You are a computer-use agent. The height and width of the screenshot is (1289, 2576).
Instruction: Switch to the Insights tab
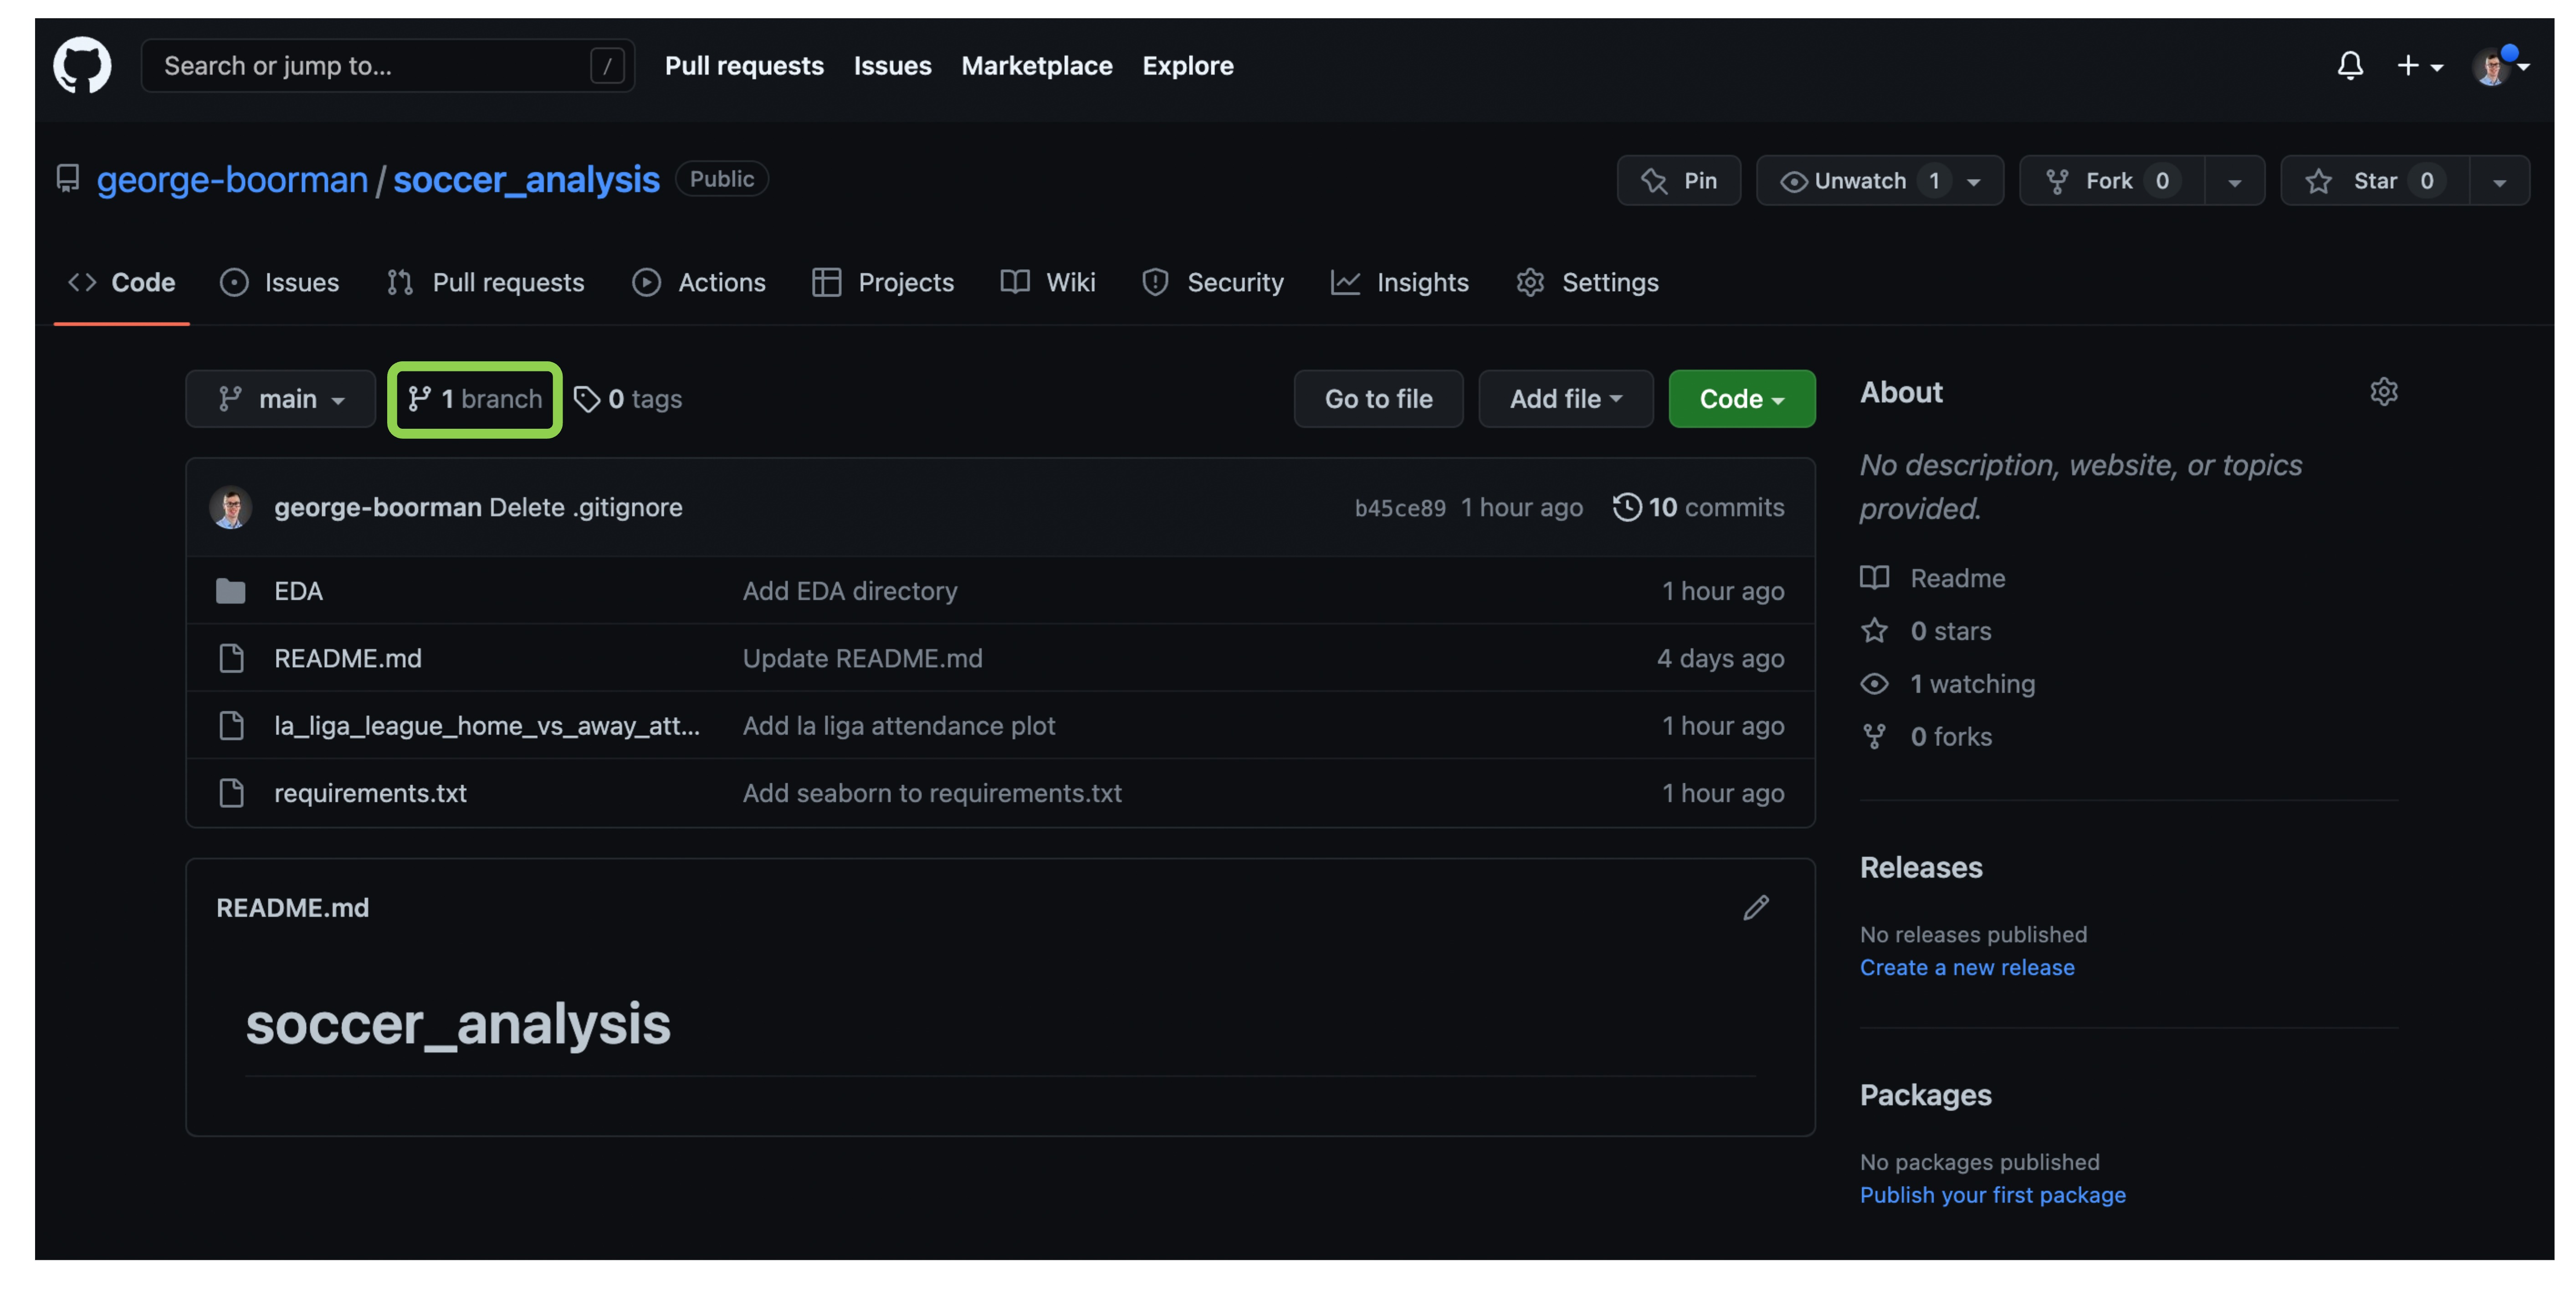[1399, 282]
